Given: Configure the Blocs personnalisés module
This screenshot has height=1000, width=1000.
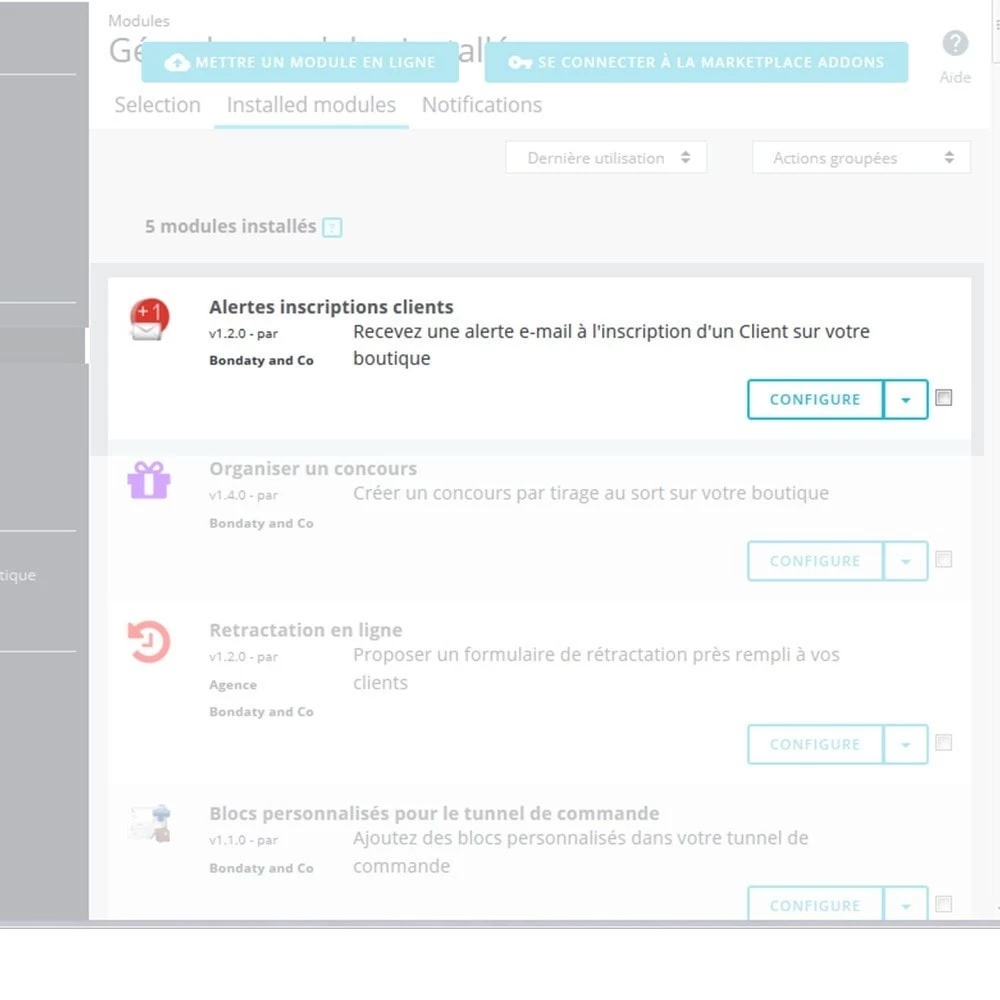Looking at the screenshot, I should pyautogui.click(x=815, y=904).
